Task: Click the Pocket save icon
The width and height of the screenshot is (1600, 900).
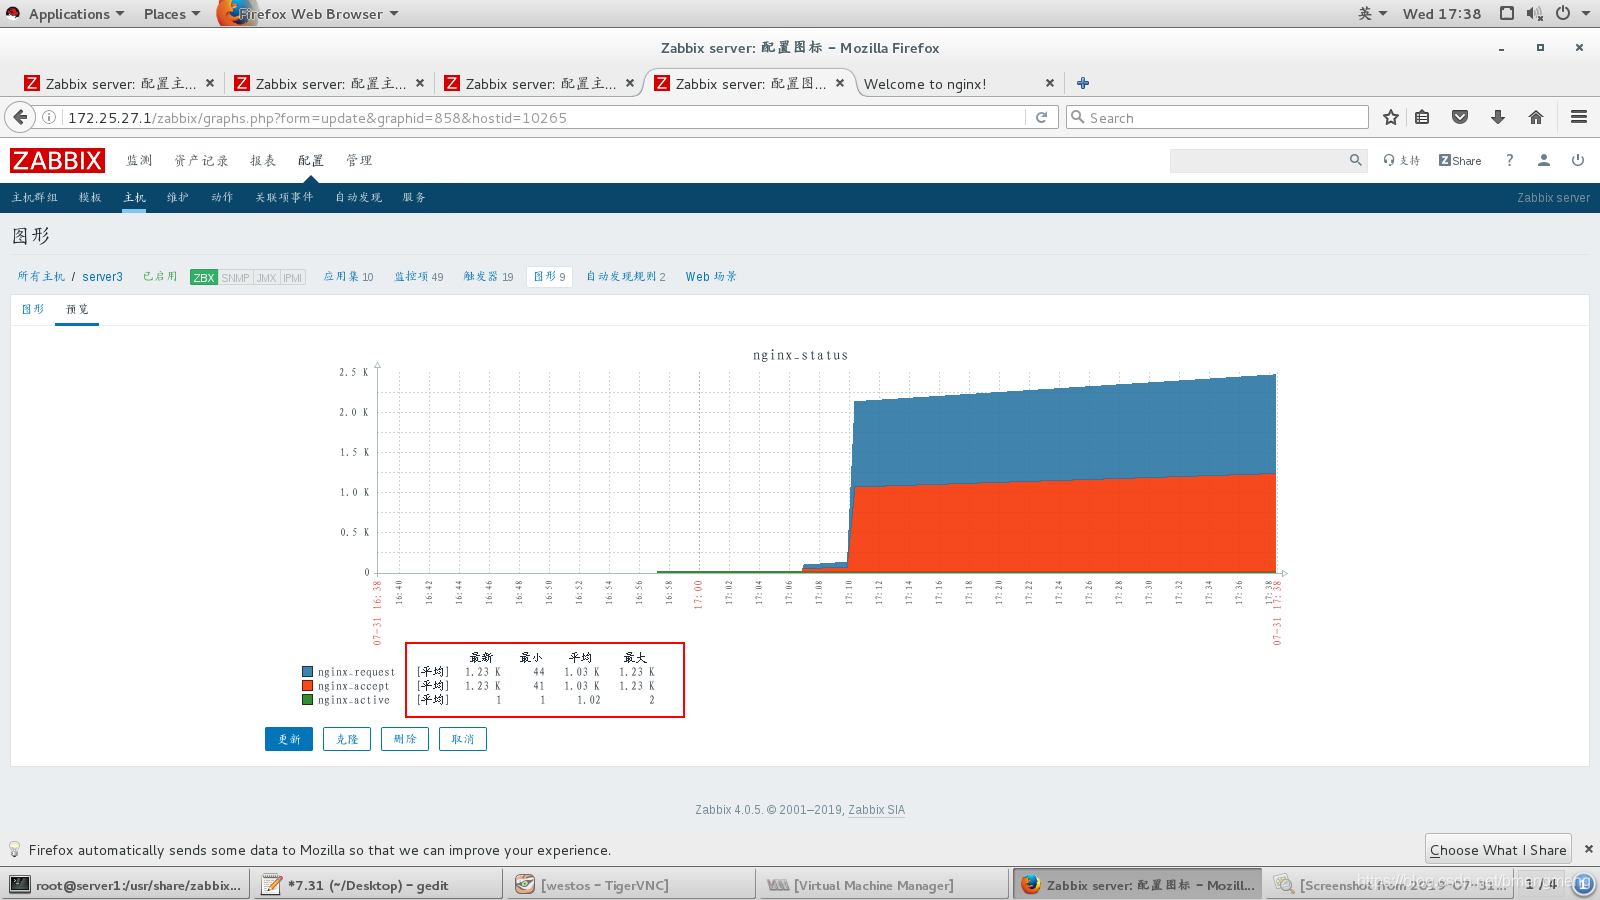Action: click(1460, 117)
